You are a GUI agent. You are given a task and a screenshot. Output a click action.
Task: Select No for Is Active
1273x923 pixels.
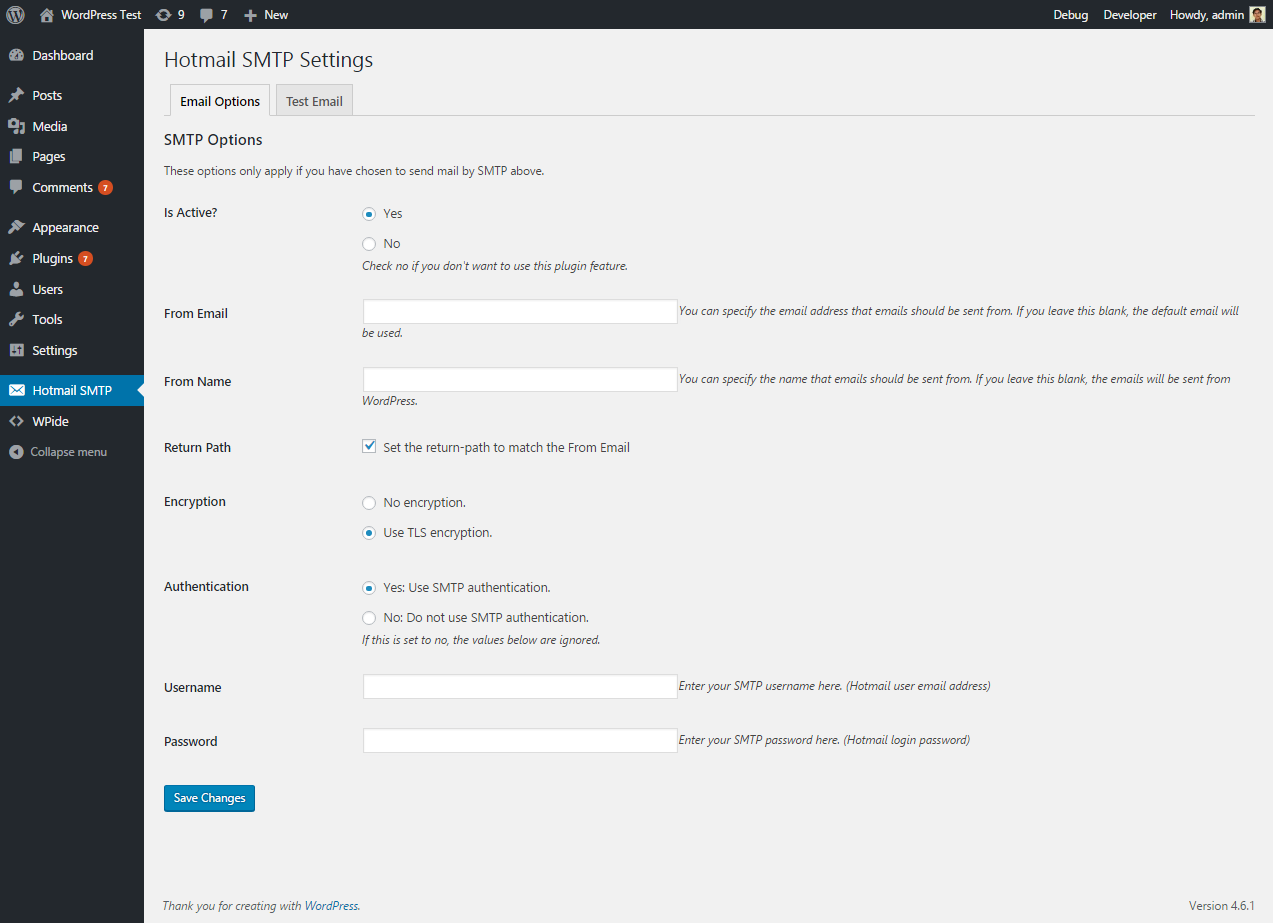369,244
